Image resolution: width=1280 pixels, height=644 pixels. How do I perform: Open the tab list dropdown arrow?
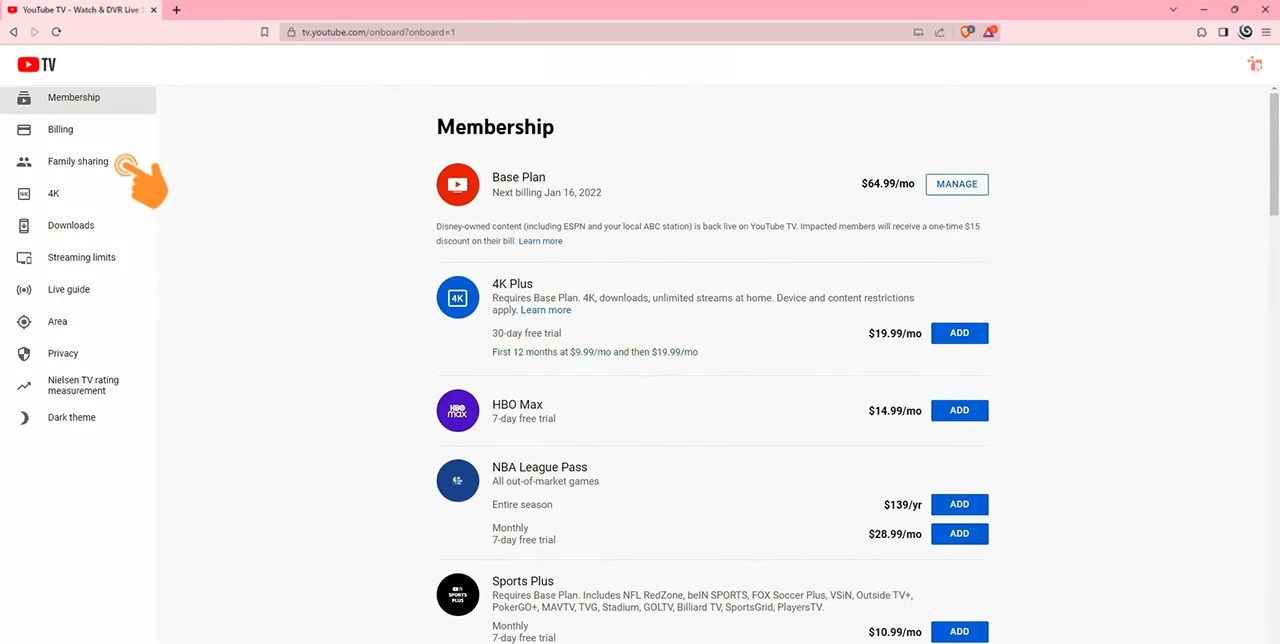(1172, 10)
